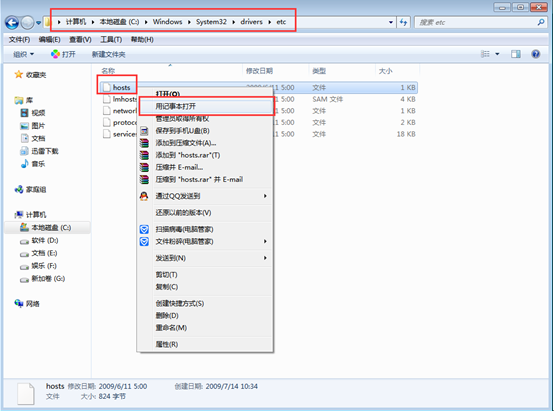This screenshot has height=411, width=554.
Task: Select the networks file icon
Action: pos(107,111)
